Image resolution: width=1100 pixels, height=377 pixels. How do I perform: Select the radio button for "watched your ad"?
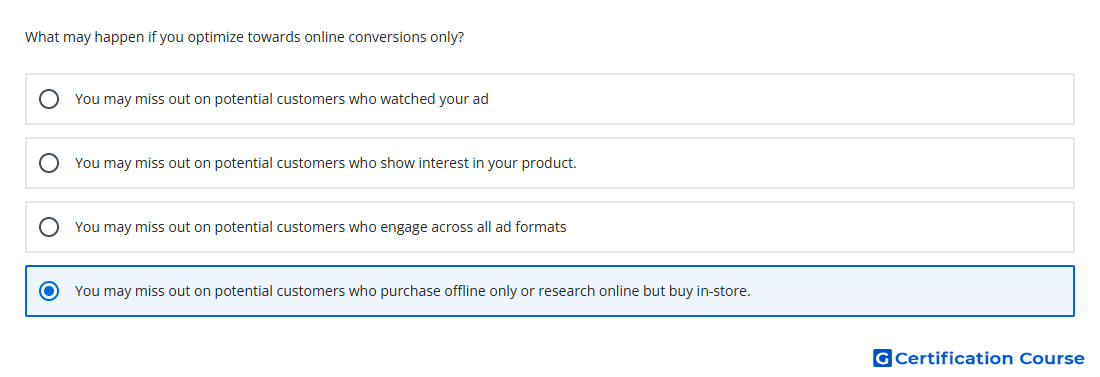point(49,99)
